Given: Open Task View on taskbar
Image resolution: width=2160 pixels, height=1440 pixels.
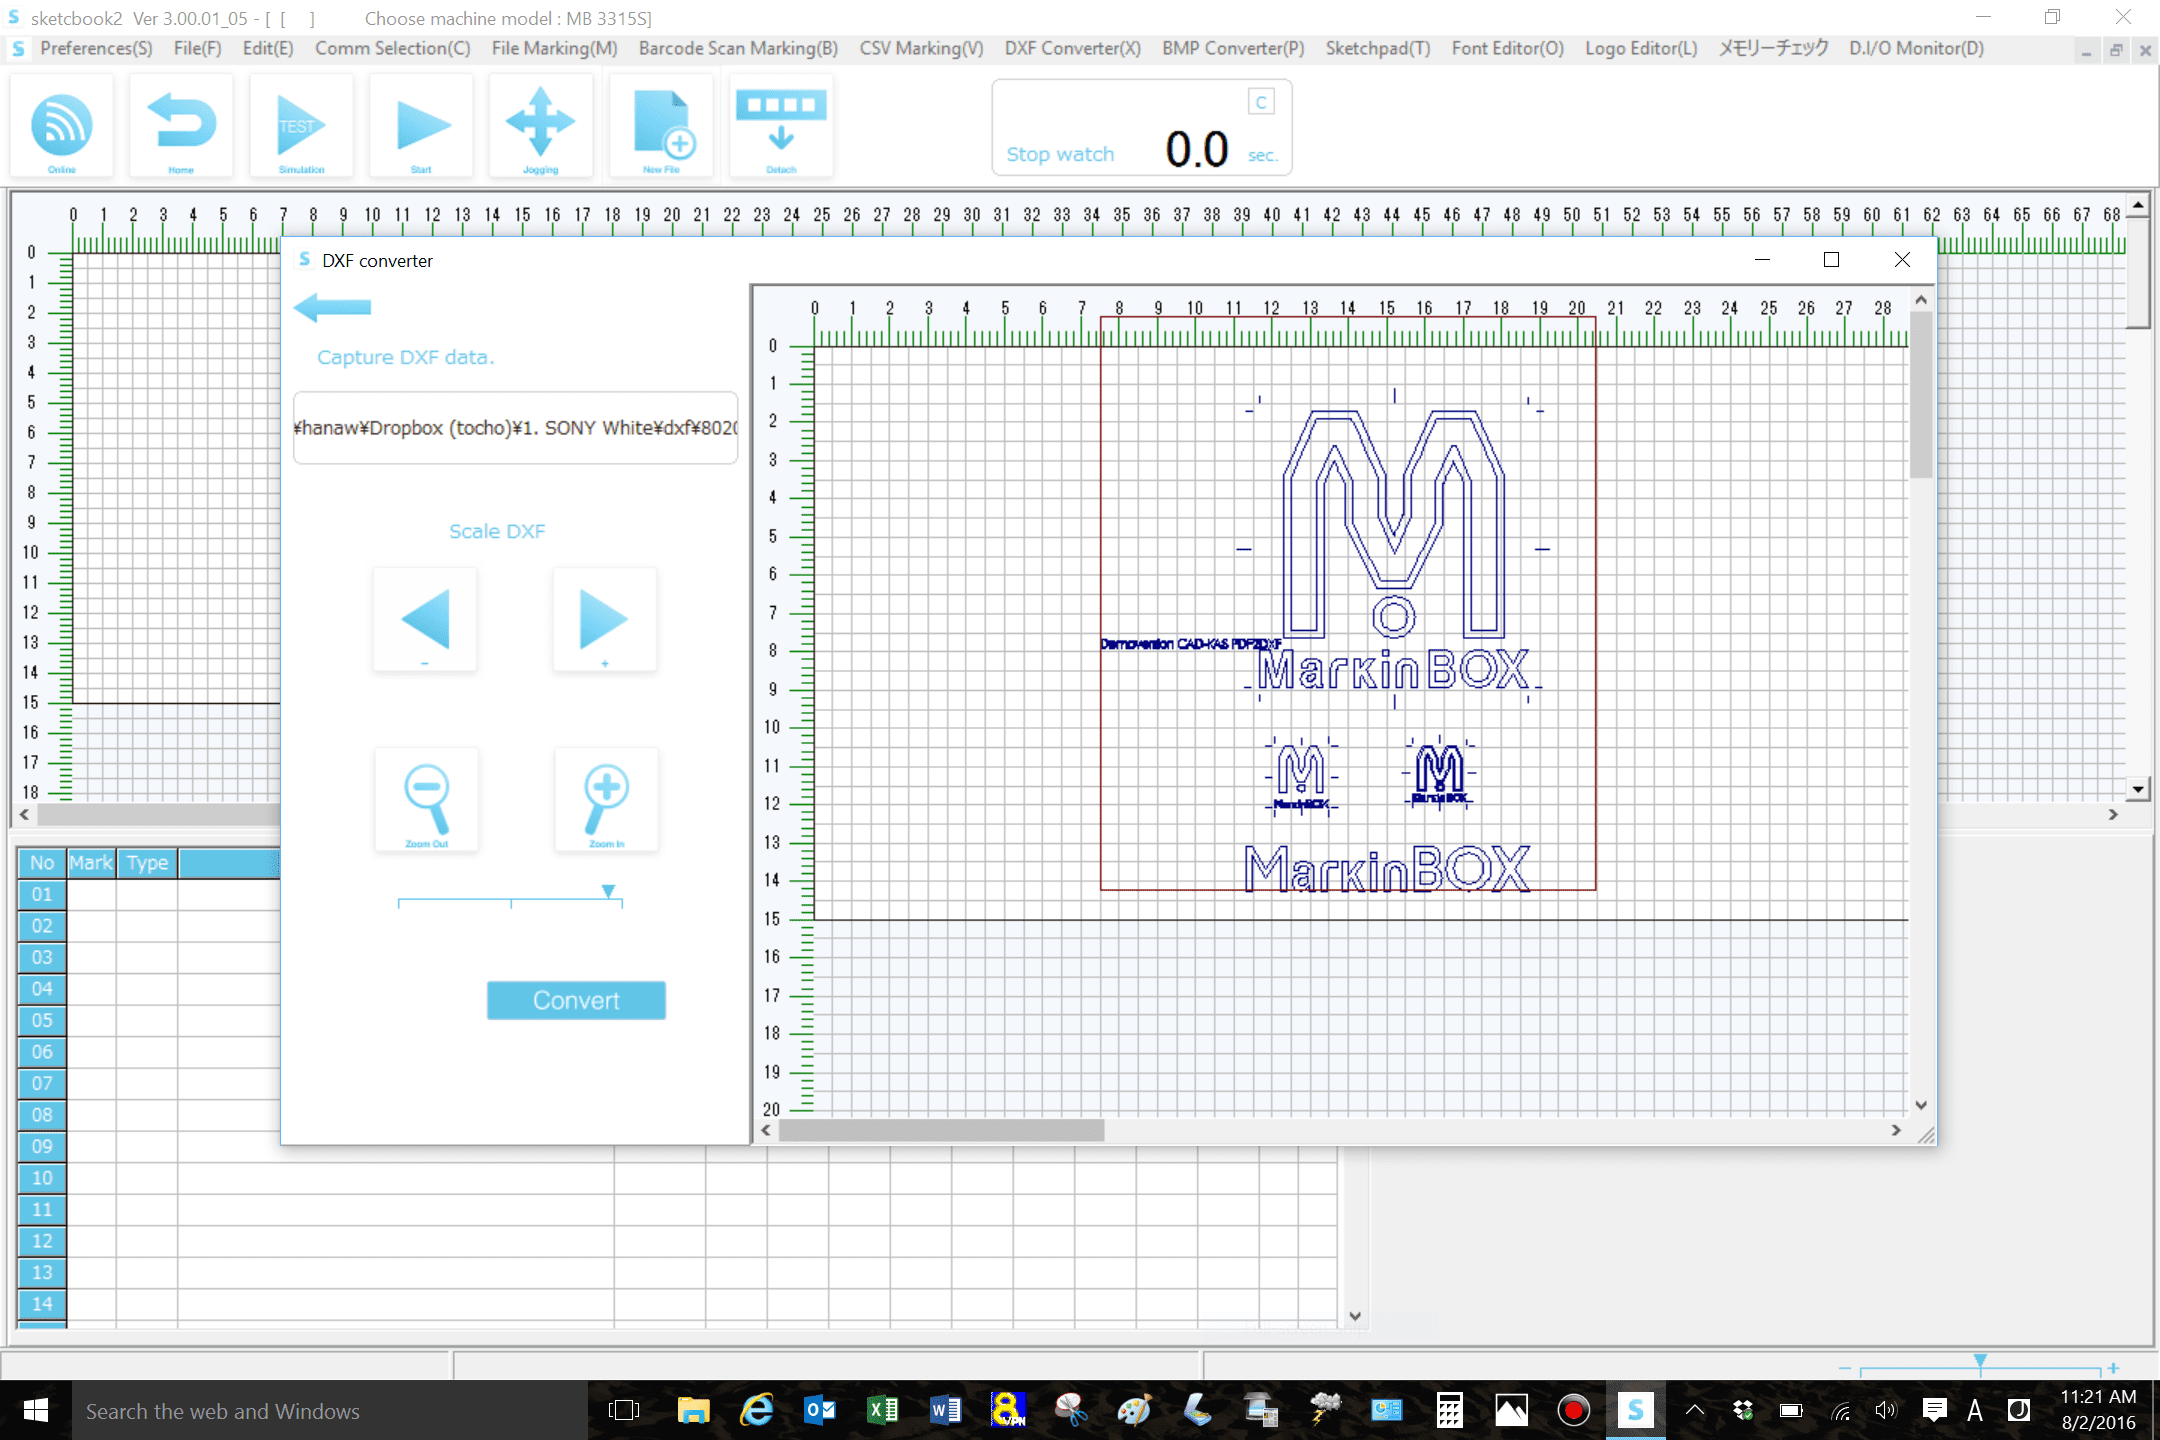Looking at the screenshot, I should (x=624, y=1411).
